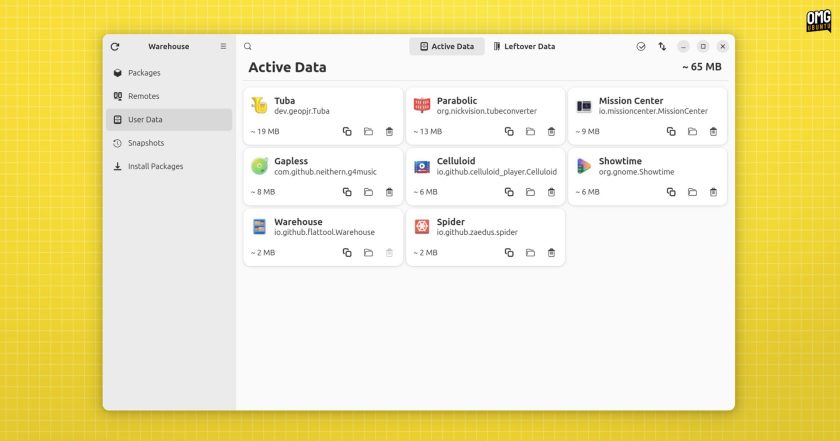The height and width of the screenshot is (441, 840).
Task: Open Mission Center data folder
Action: coord(692,131)
